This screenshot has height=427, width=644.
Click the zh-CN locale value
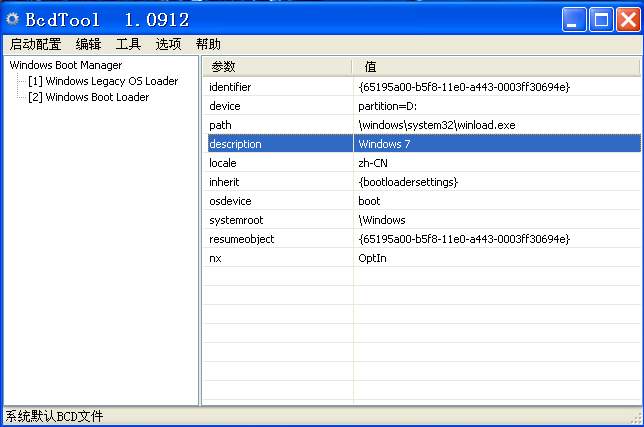tap(373, 163)
